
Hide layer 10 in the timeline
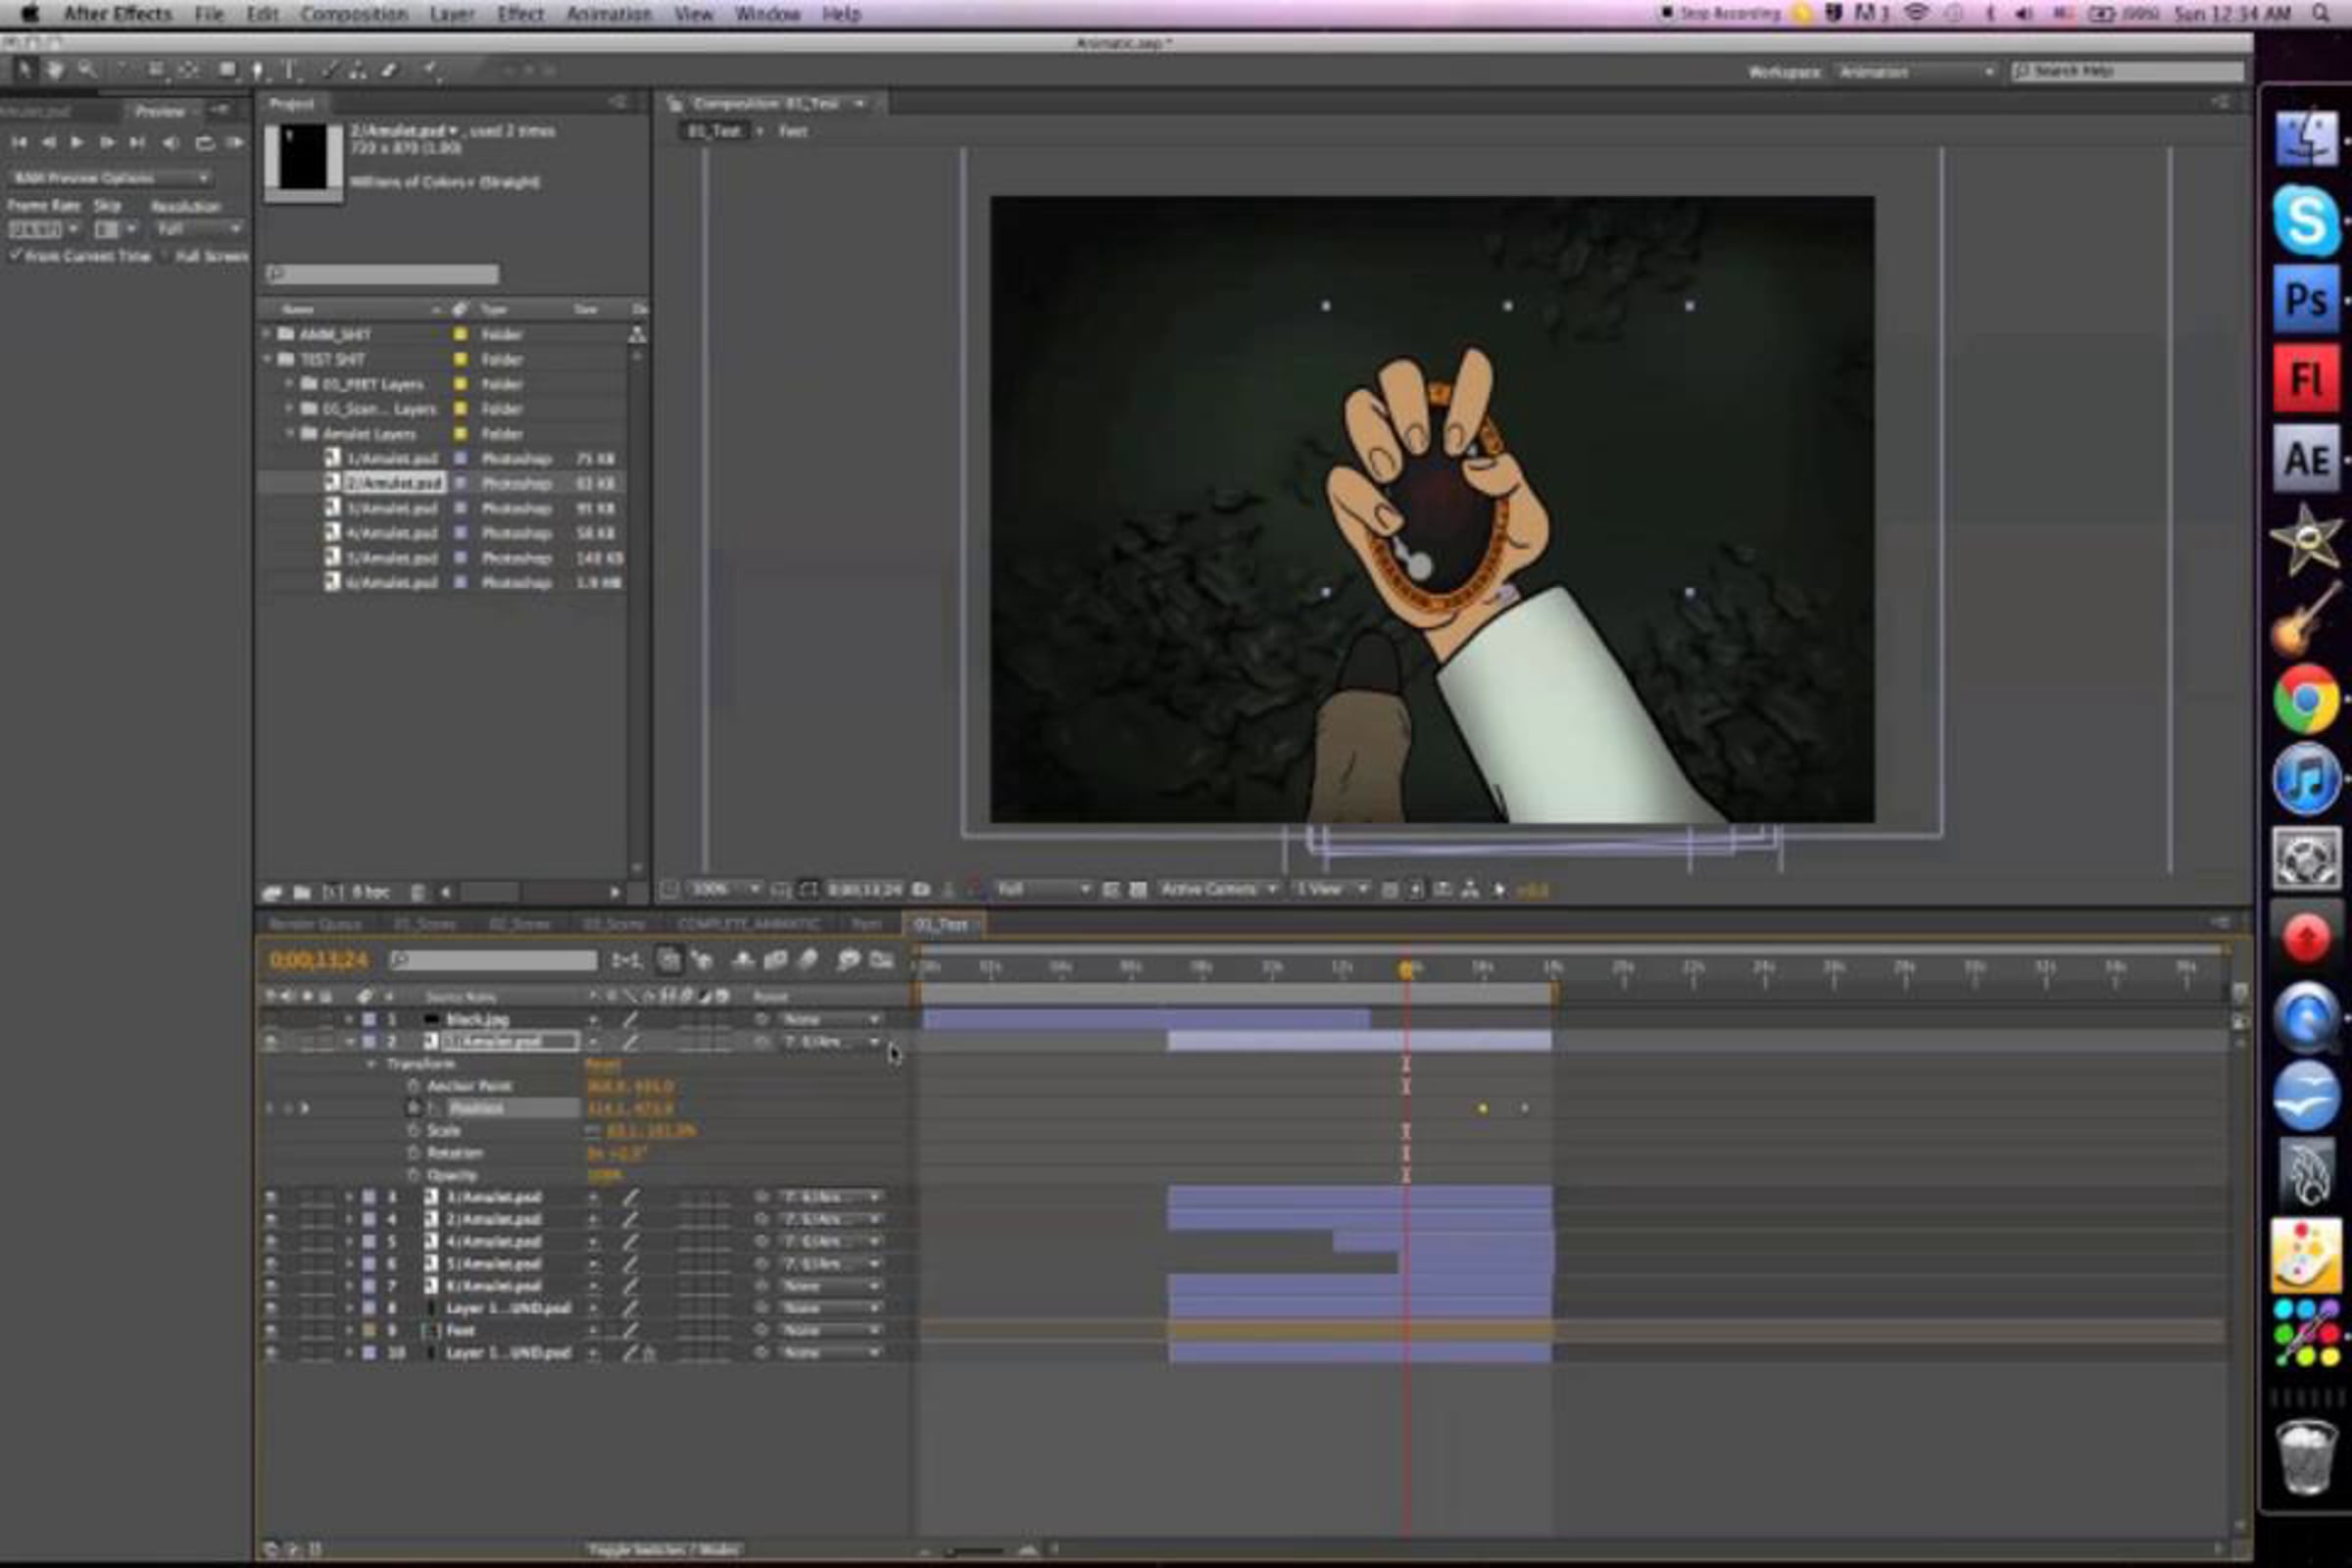(270, 1353)
